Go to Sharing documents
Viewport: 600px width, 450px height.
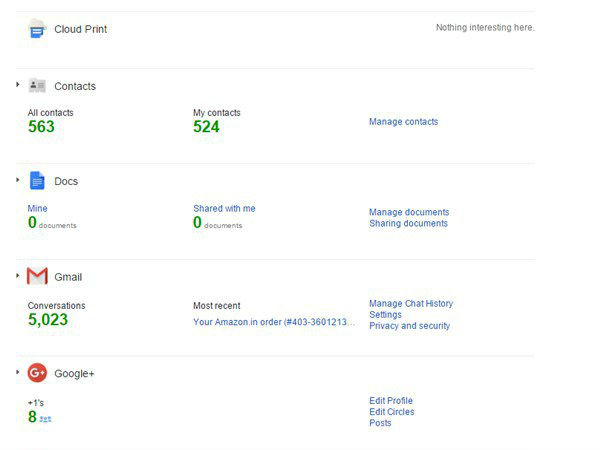408,223
